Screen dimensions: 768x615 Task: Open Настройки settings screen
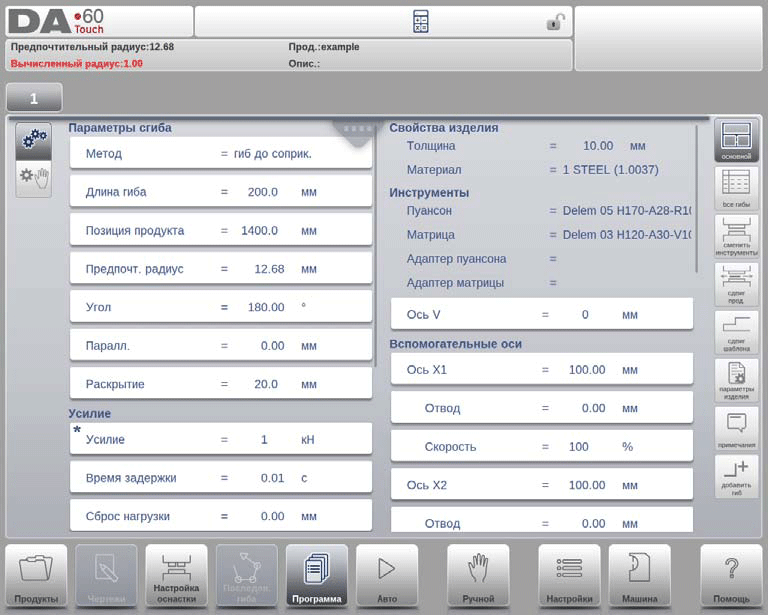(569, 576)
